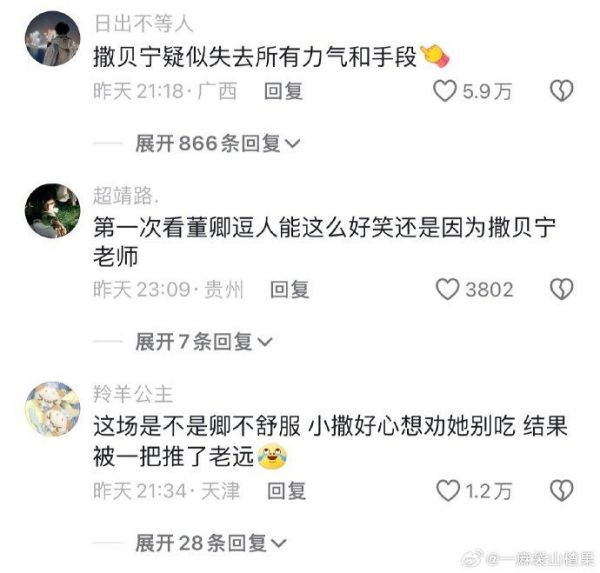Open 超靖路's profile avatar
Image resolution: width=600 pixels, height=573 pixels.
click(x=52, y=211)
